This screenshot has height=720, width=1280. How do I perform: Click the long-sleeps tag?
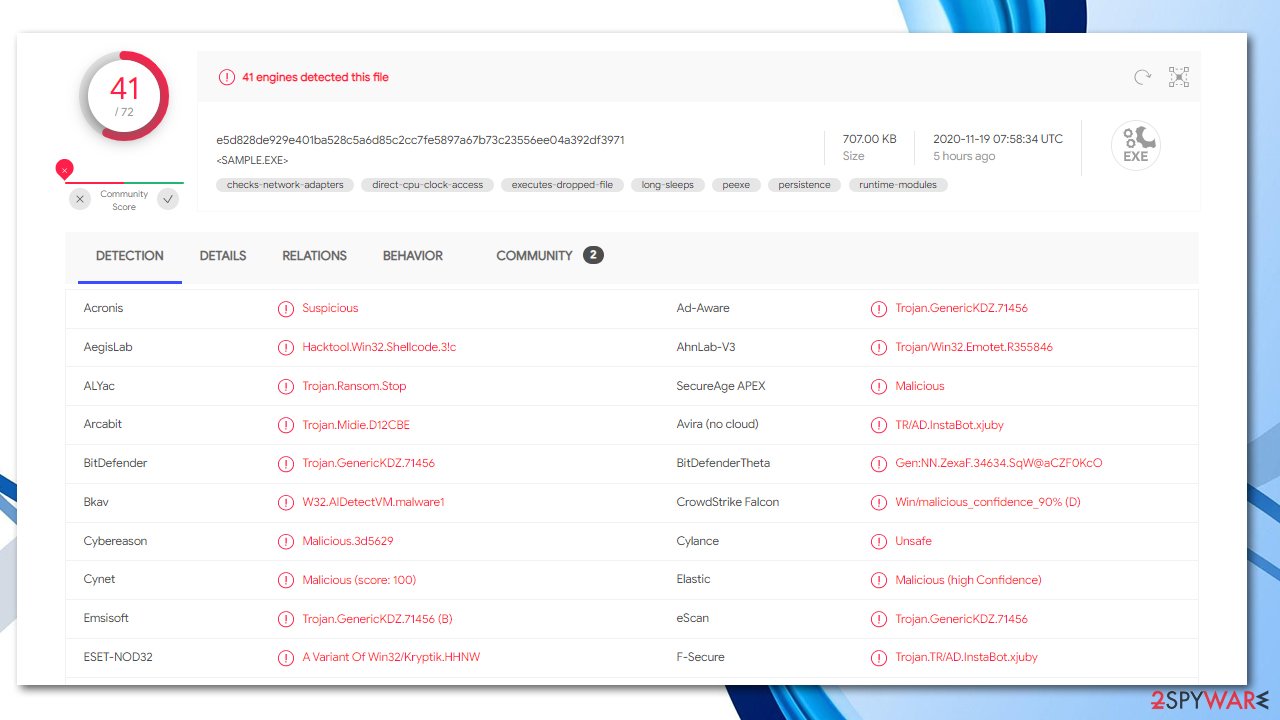(x=668, y=185)
